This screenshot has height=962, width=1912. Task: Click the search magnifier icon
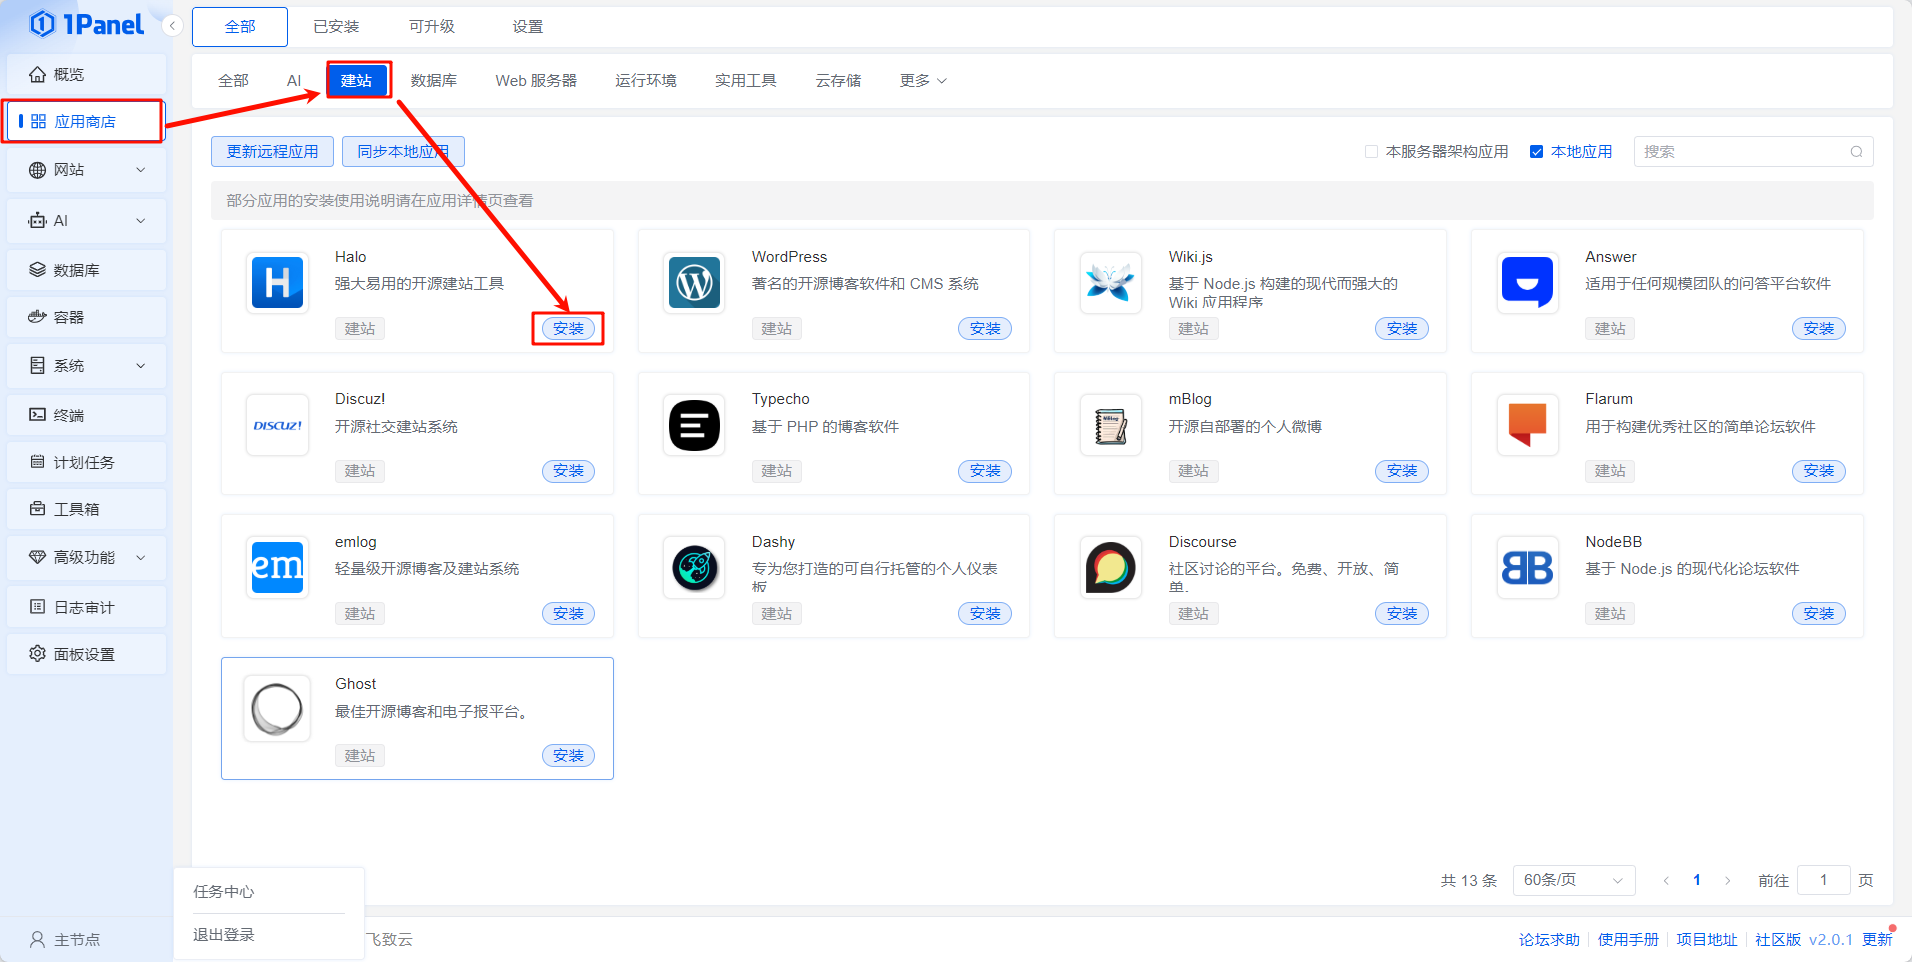(x=1856, y=152)
